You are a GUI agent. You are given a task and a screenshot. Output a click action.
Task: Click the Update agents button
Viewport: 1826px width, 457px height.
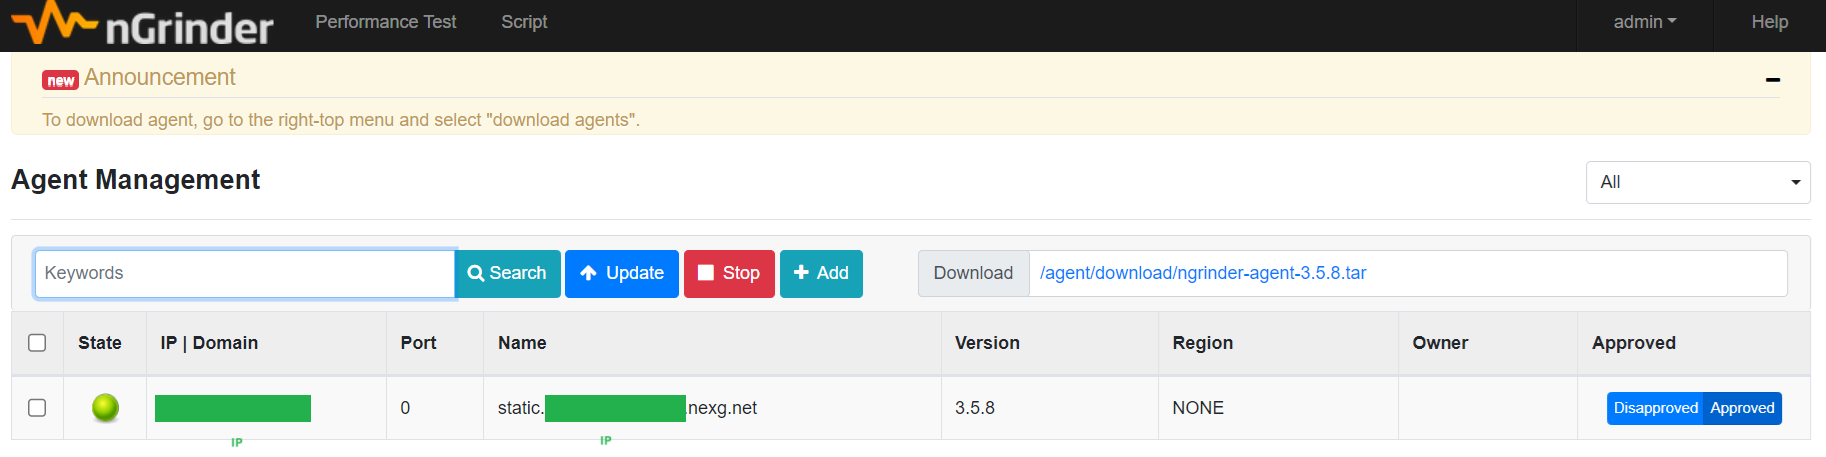pyautogui.click(x=622, y=273)
